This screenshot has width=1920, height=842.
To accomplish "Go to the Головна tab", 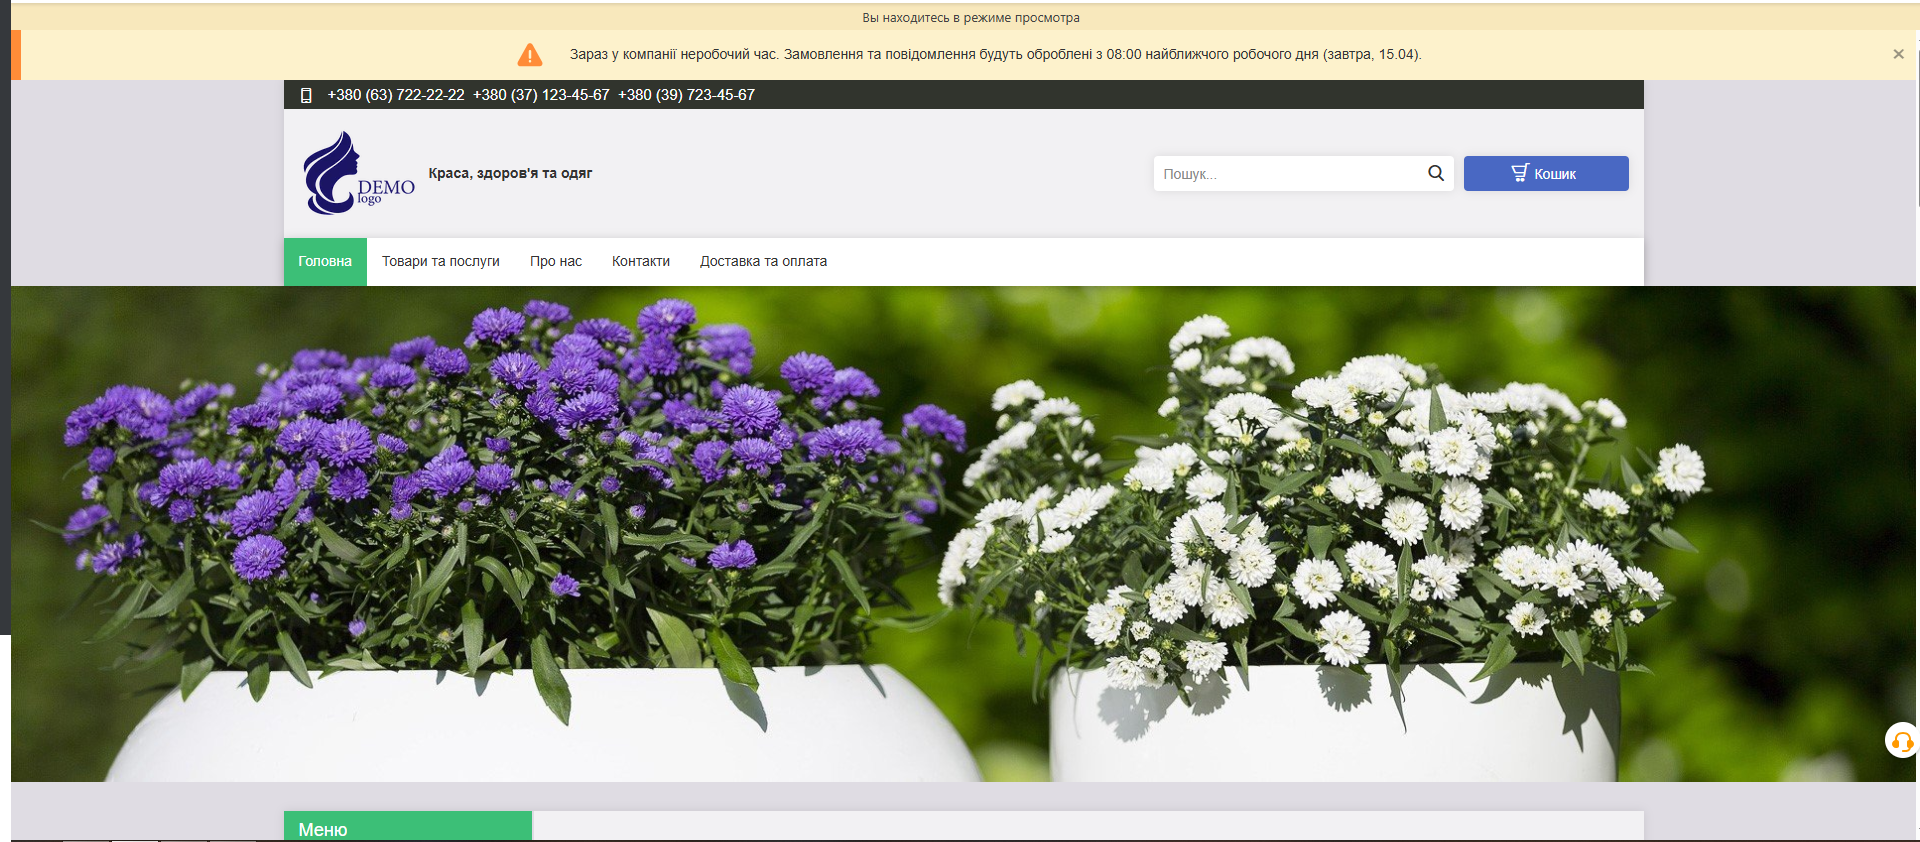I will 325,261.
